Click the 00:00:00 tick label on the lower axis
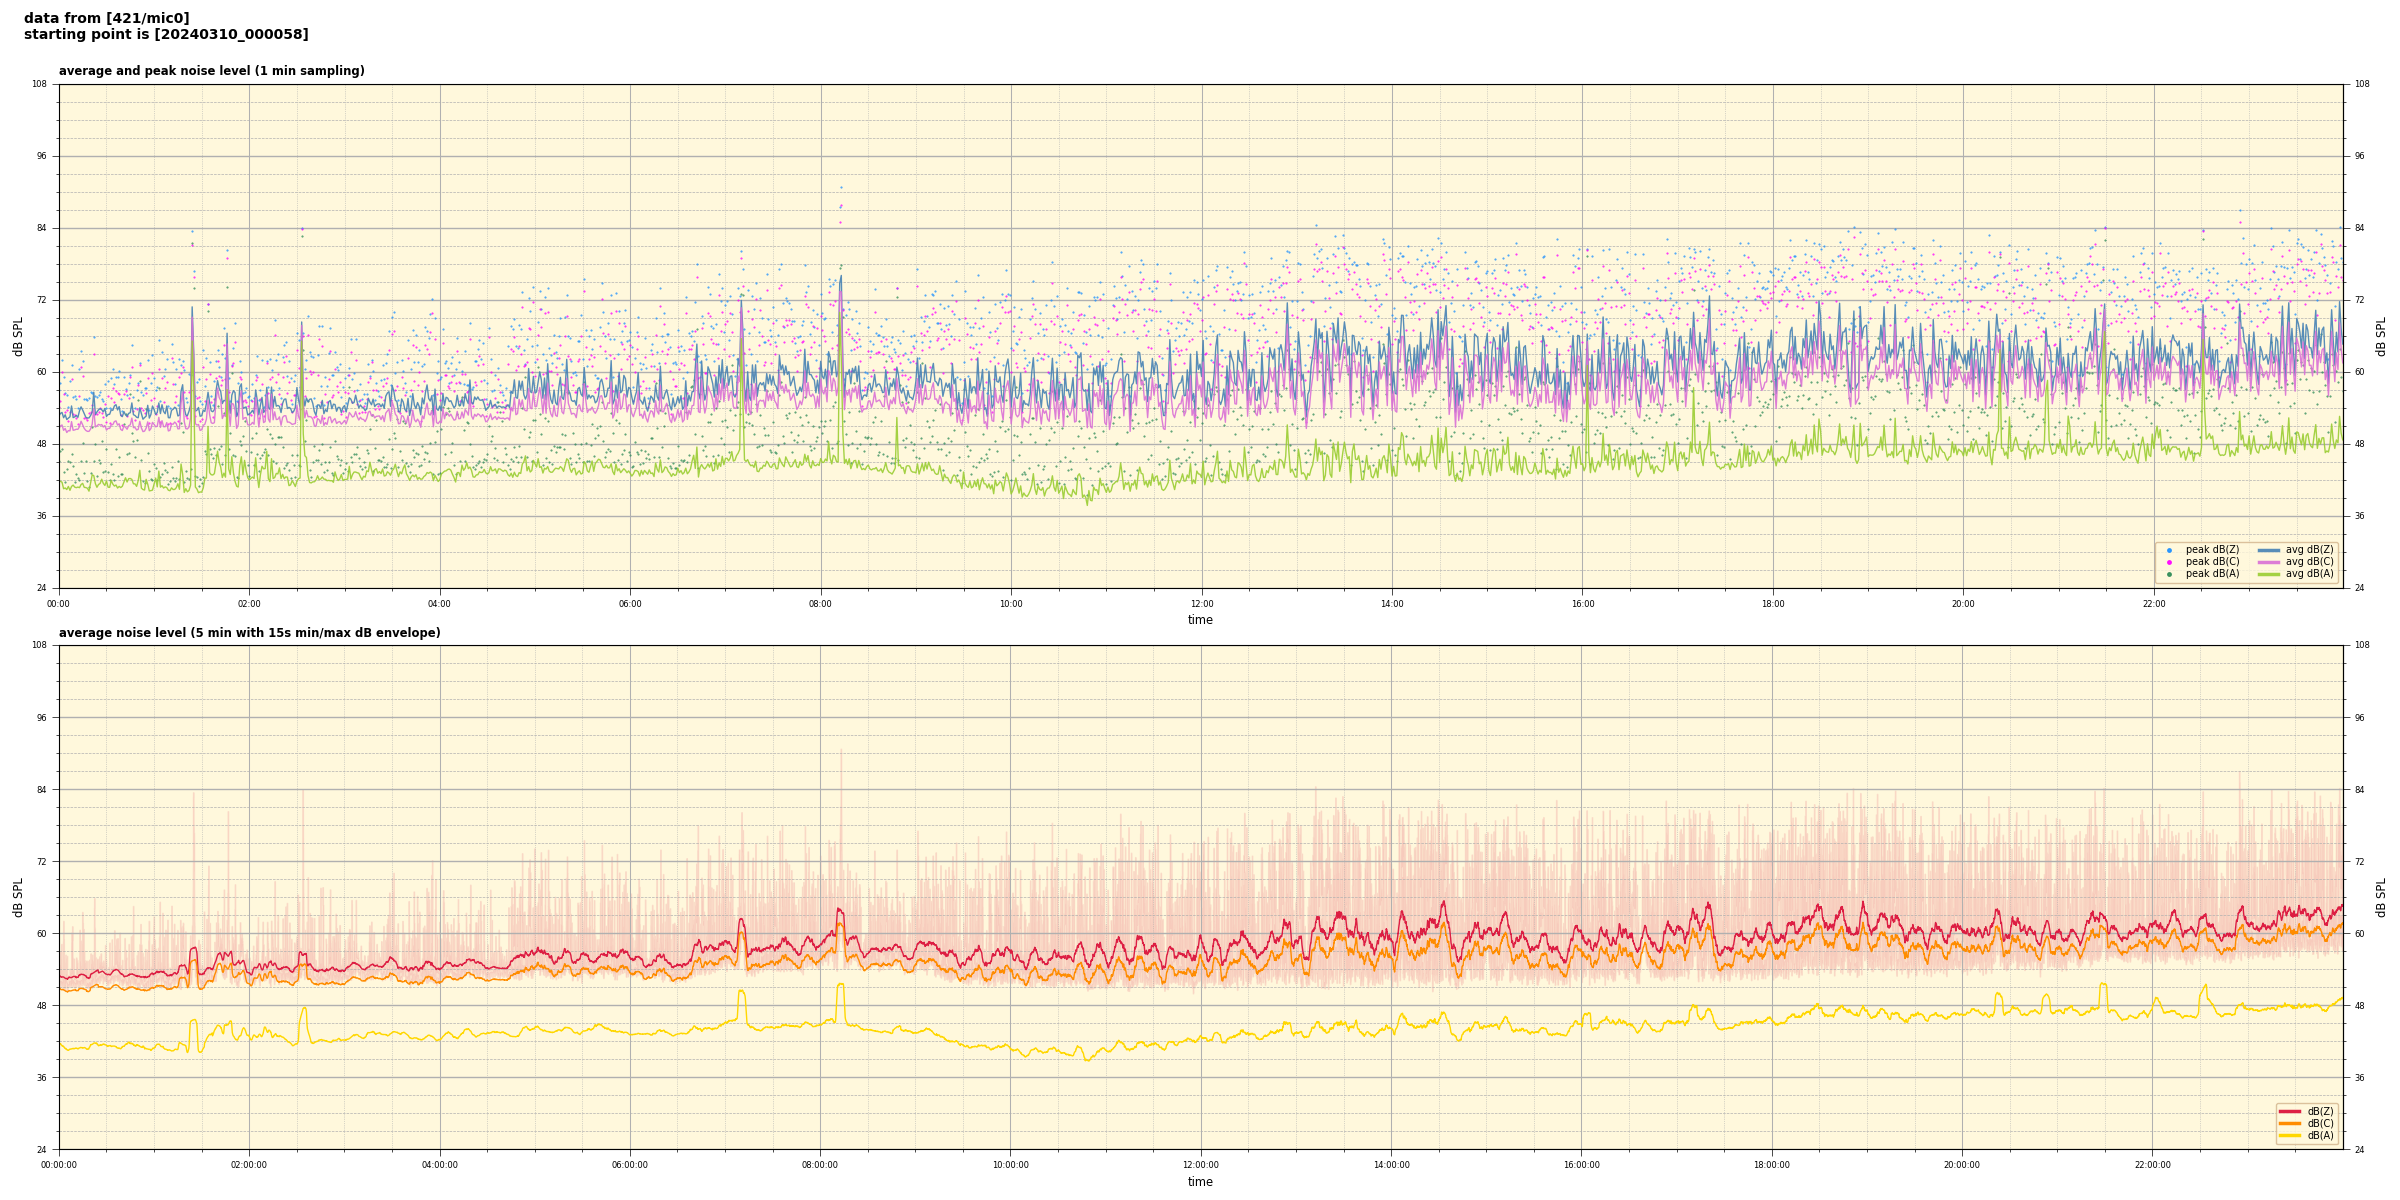This screenshot has width=2400, height=1200. pos(59,1165)
